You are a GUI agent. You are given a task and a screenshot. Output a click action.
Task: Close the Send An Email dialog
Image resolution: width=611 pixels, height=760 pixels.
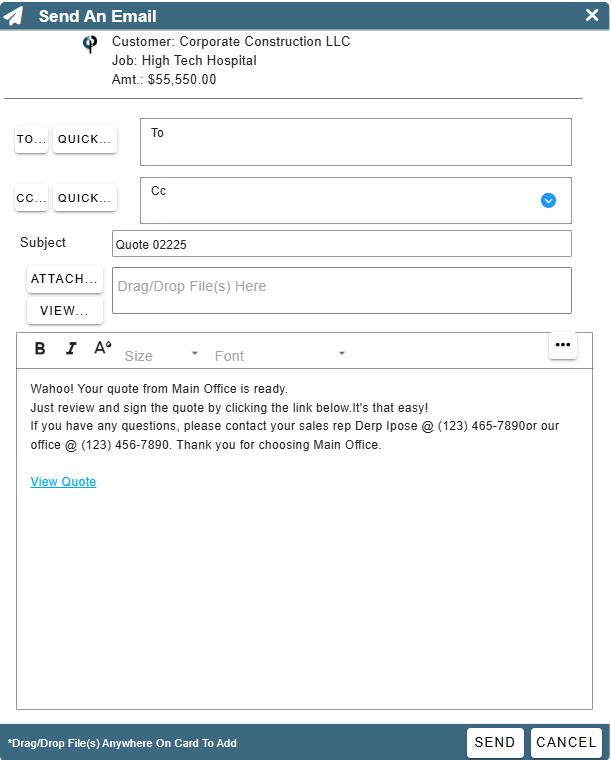(x=592, y=15)
